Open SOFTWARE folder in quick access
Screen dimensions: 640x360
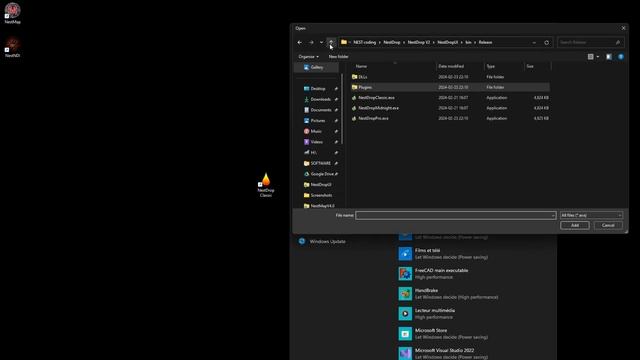[x=320, y=163]
